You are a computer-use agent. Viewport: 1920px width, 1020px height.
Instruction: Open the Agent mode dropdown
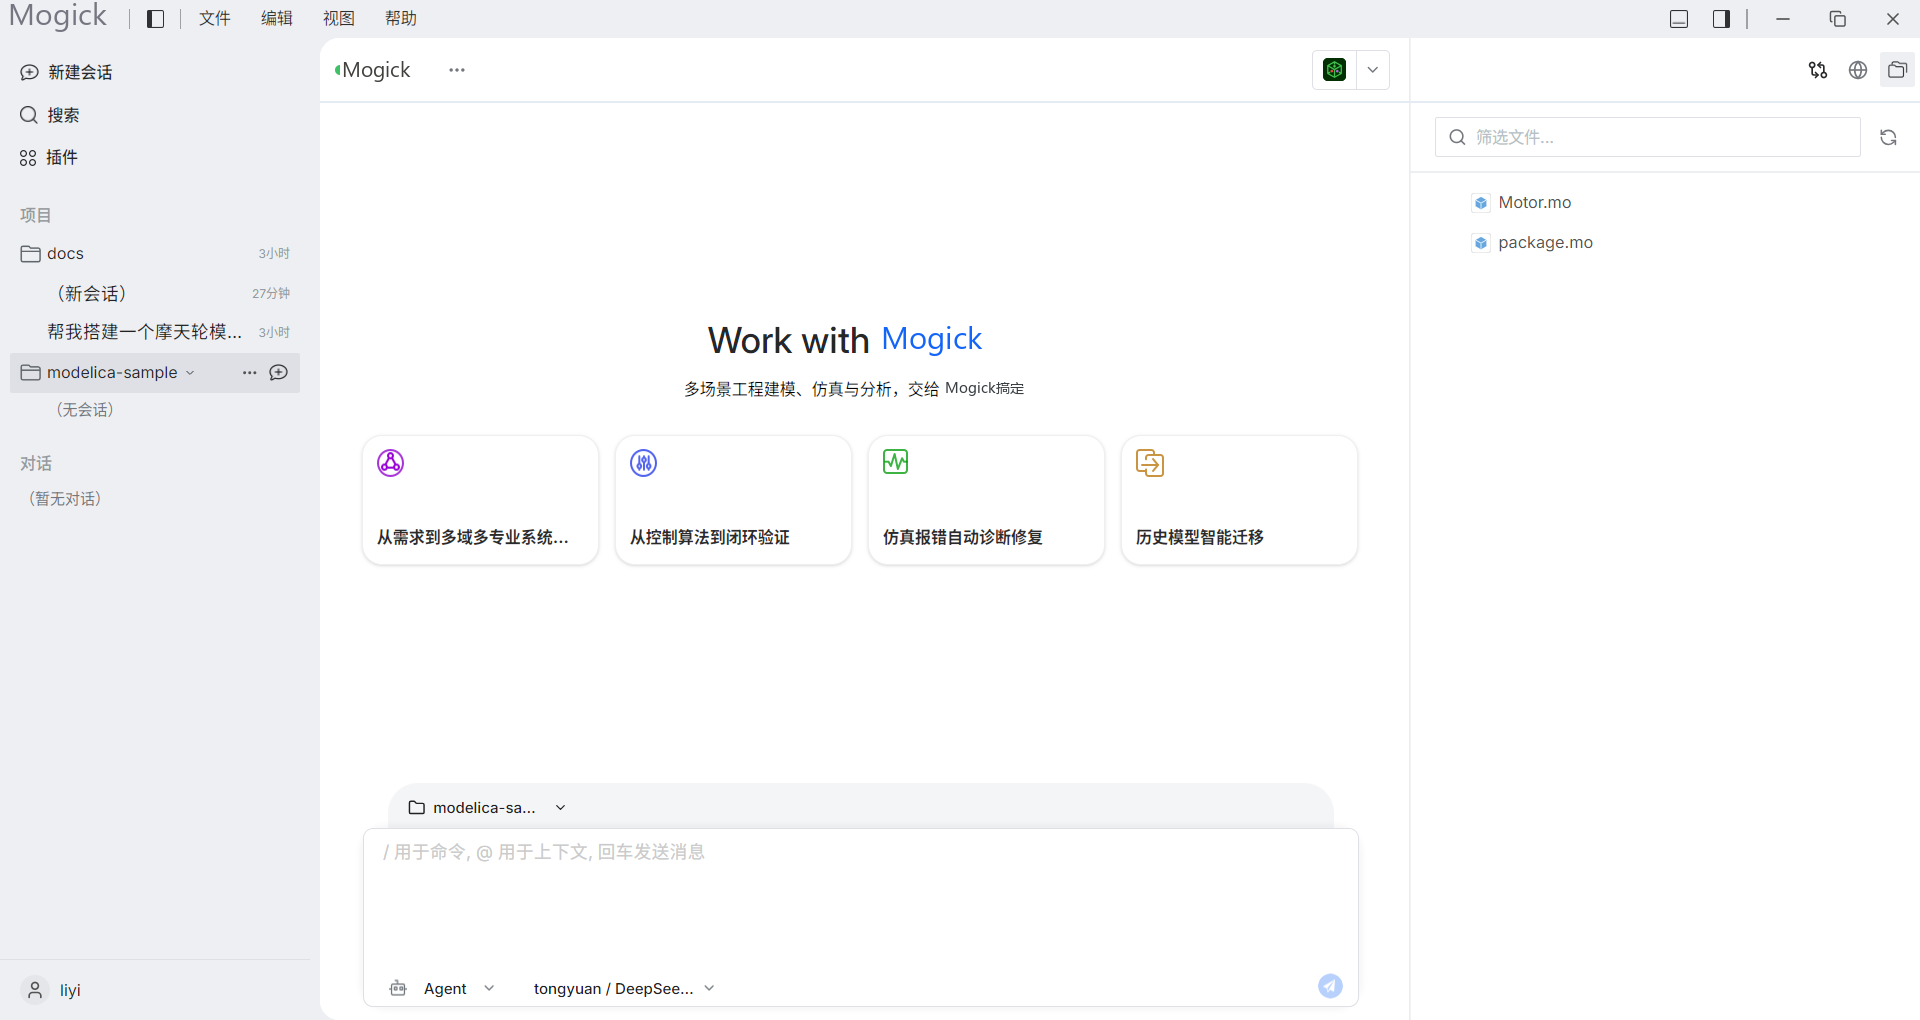coord(442,989)
